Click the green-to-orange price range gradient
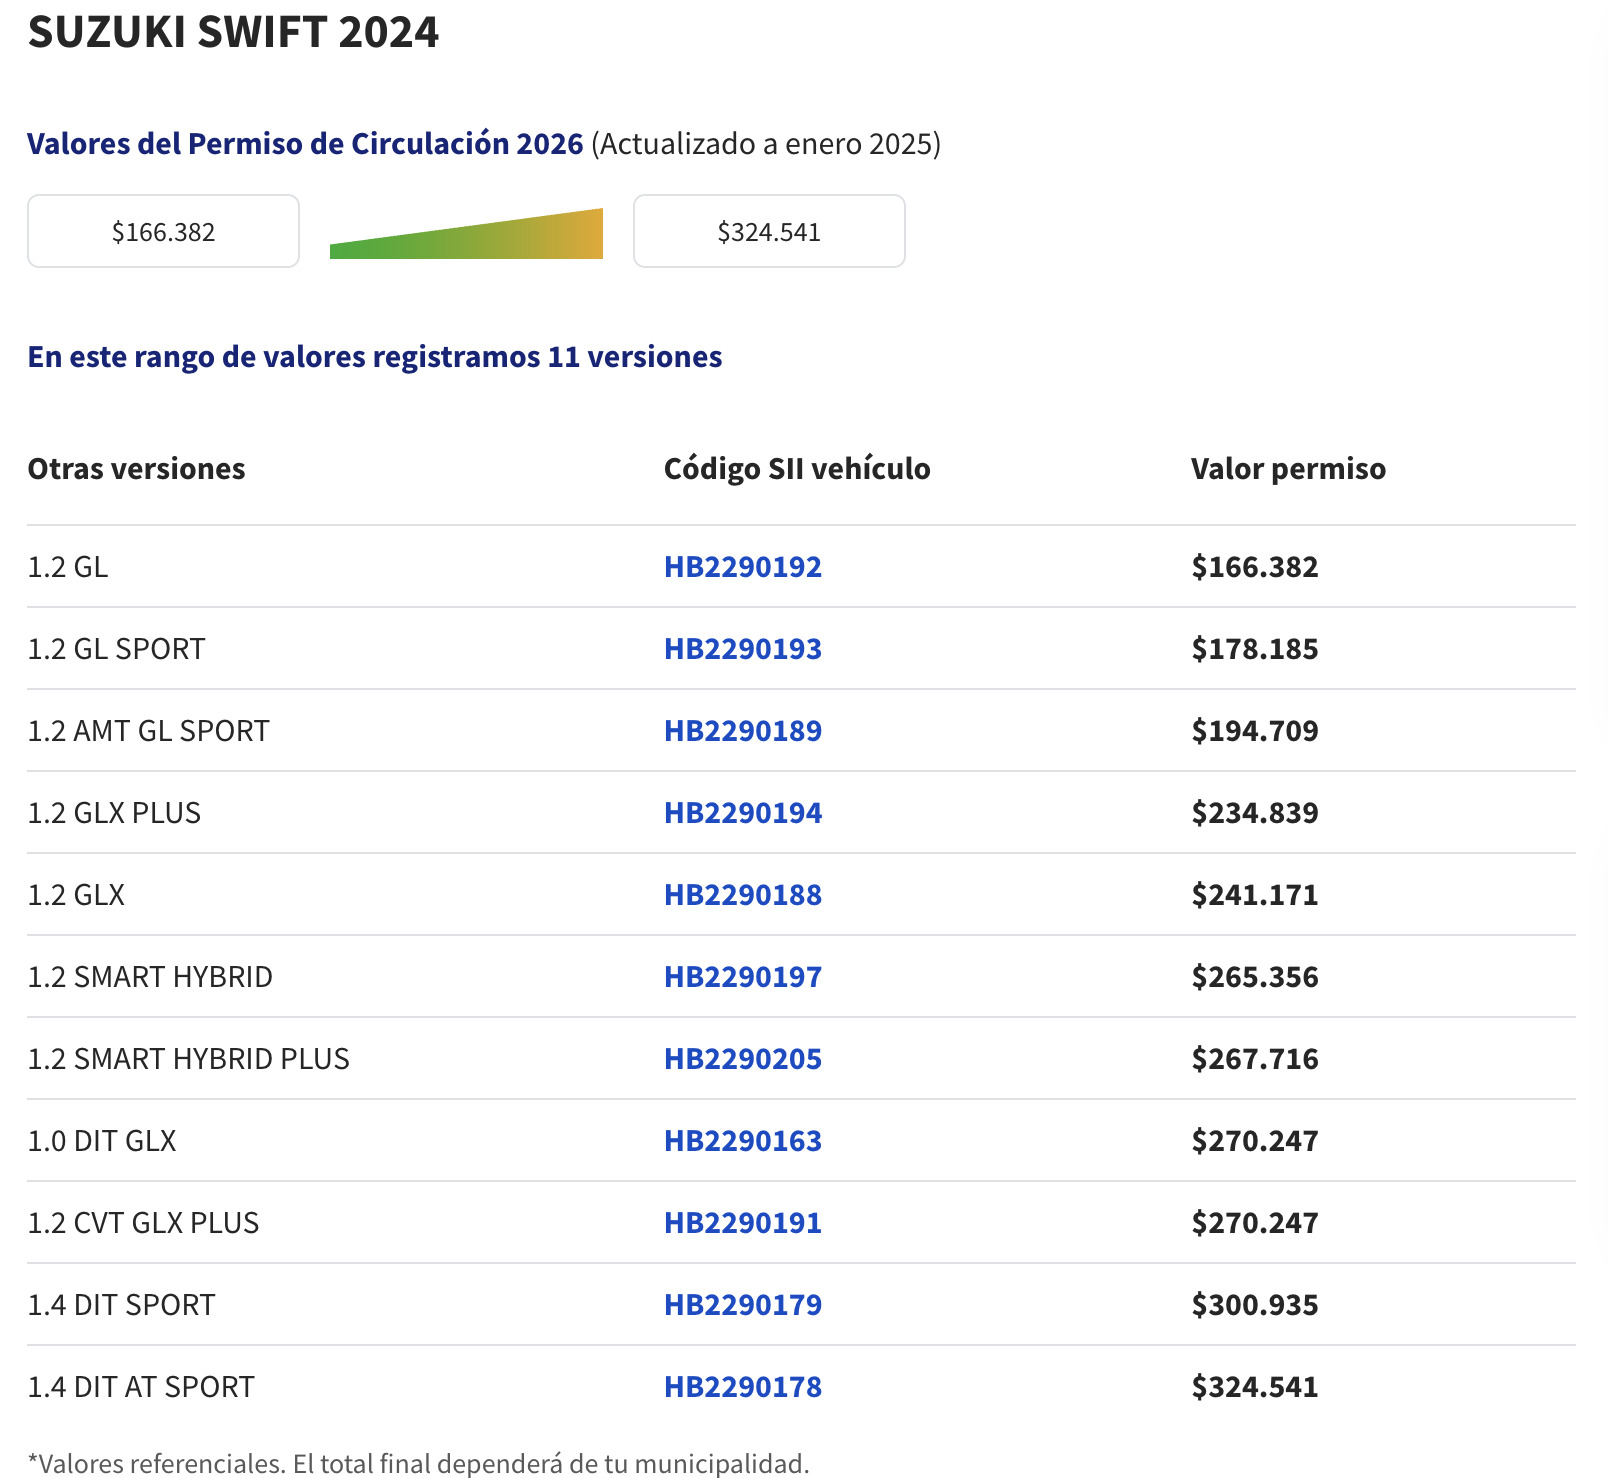Image resolution: width=1608 pixels, height=1478 pixels. pyautogui.click(x=466, y=240)
